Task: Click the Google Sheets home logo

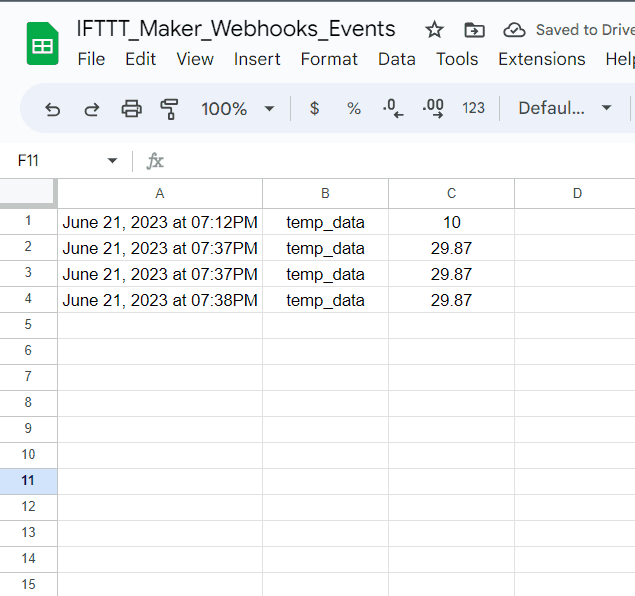Action: point(42,45)
